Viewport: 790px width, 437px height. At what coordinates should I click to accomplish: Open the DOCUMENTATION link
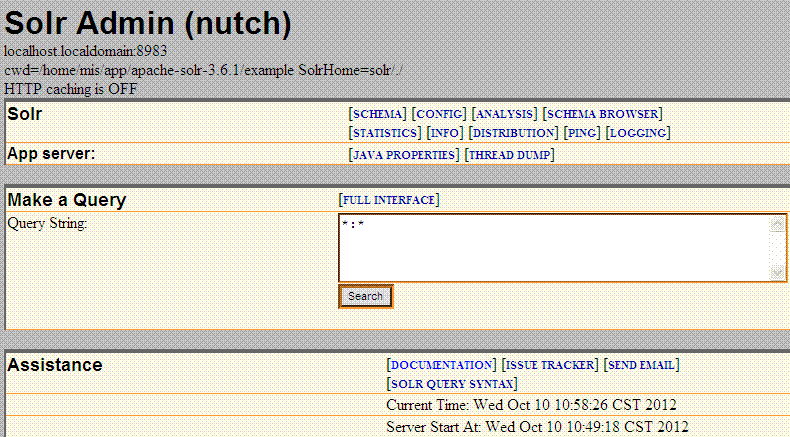pyautogui.click(x=442, y=365)
